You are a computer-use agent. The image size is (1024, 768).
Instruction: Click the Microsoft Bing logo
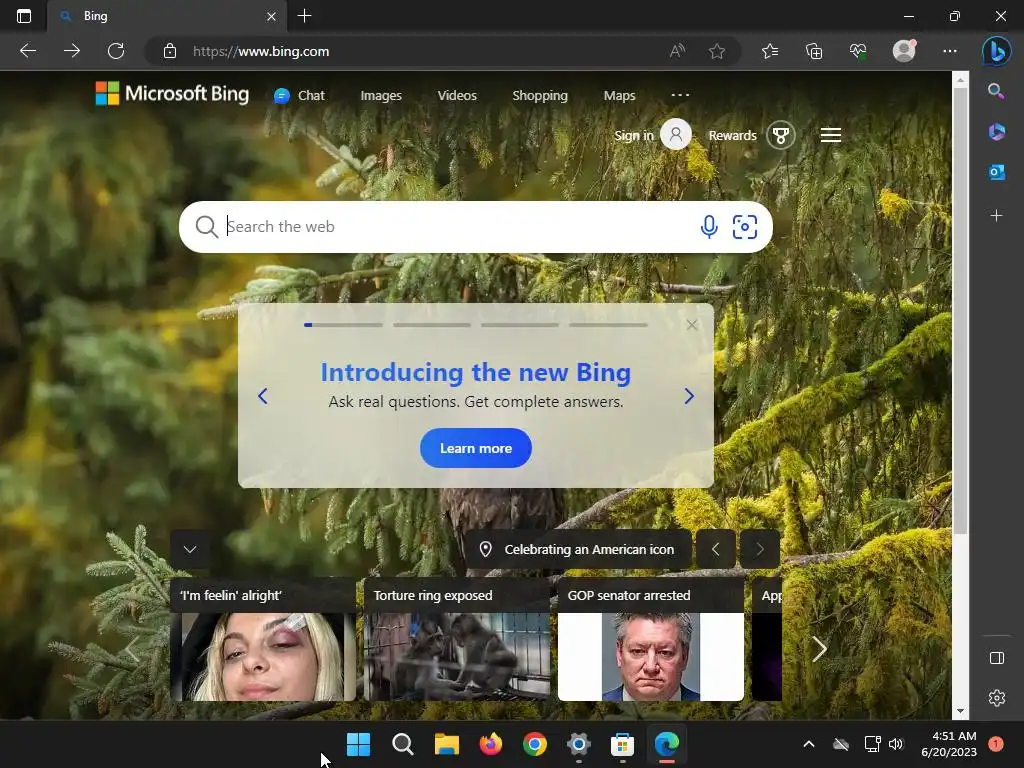pyautogui.click(x=172, y=93)
